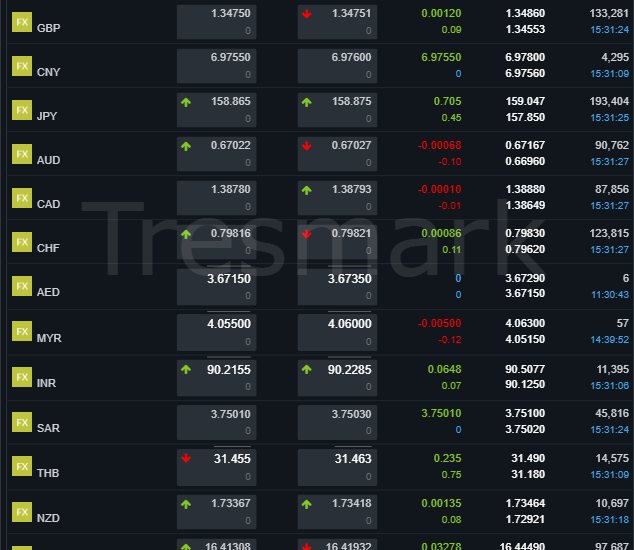
Task: Click the THB bid price 31.455
Action: (230, 458)
